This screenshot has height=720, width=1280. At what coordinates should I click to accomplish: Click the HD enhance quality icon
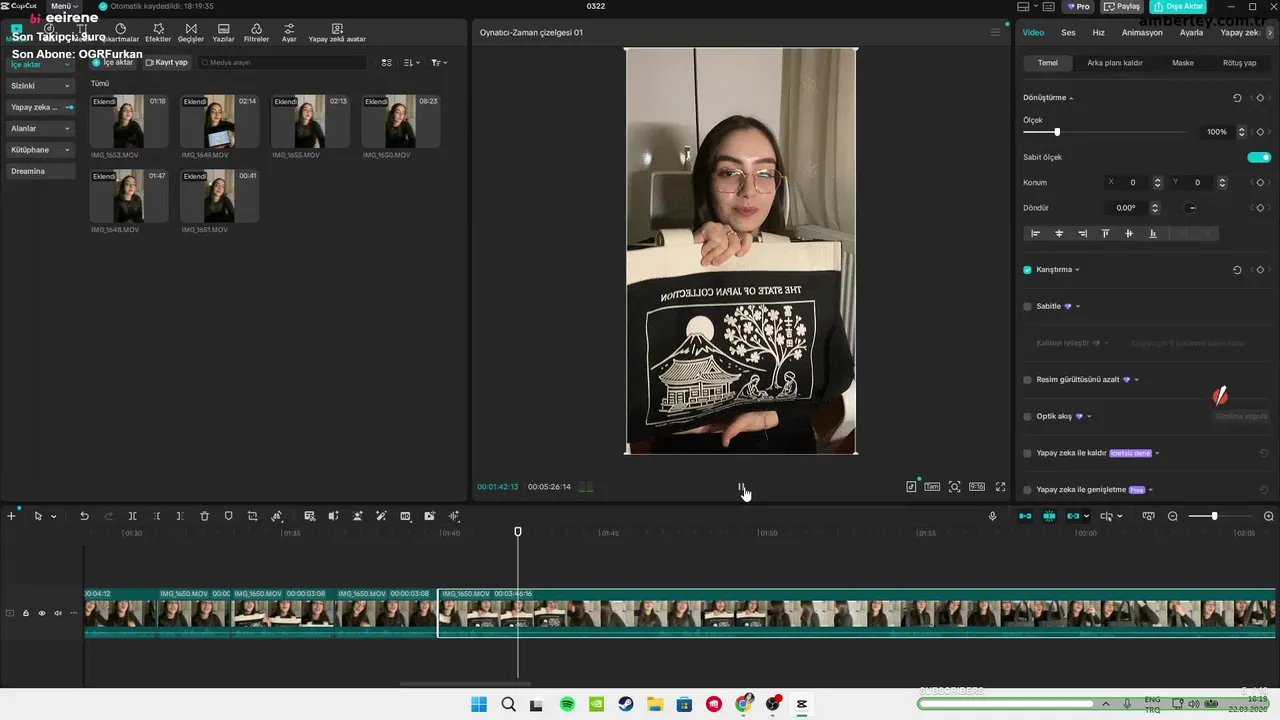tap(405, 516)
